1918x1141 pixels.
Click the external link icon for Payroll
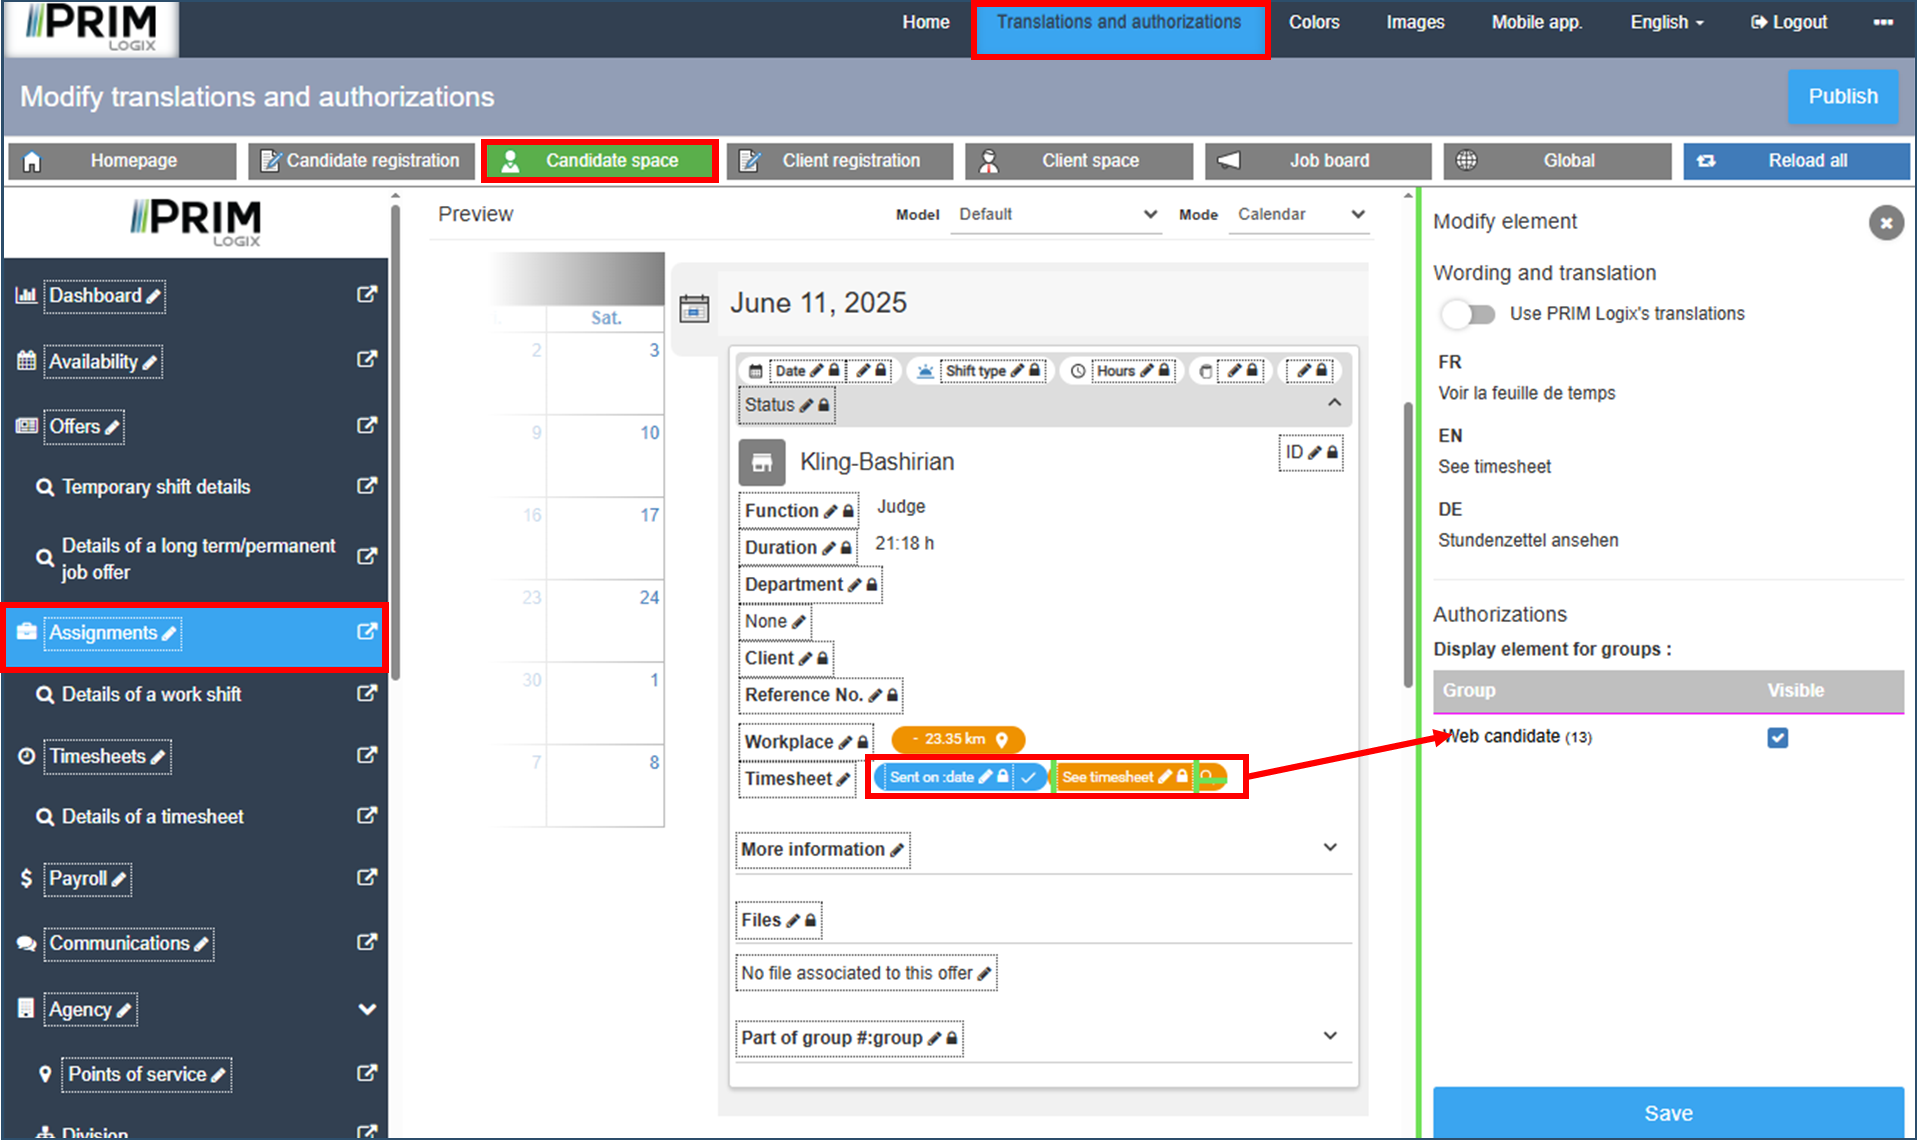(x=367, y=877)
